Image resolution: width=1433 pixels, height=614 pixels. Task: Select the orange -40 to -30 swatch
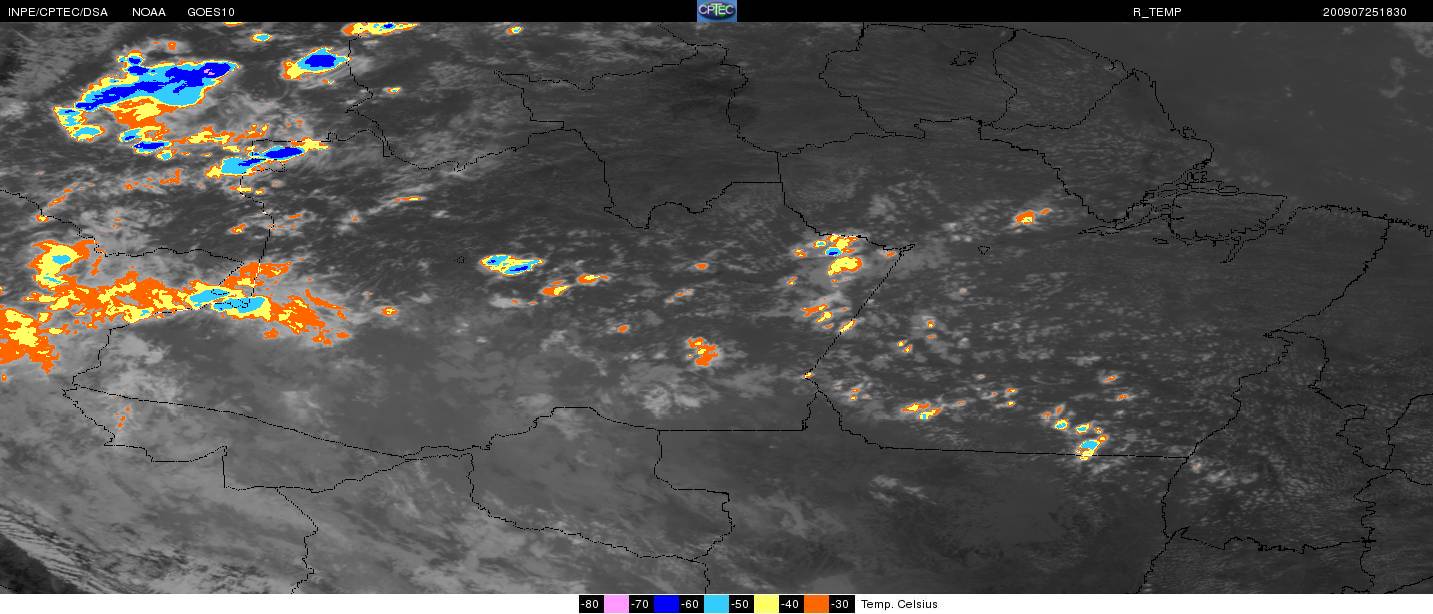point(816,604)
